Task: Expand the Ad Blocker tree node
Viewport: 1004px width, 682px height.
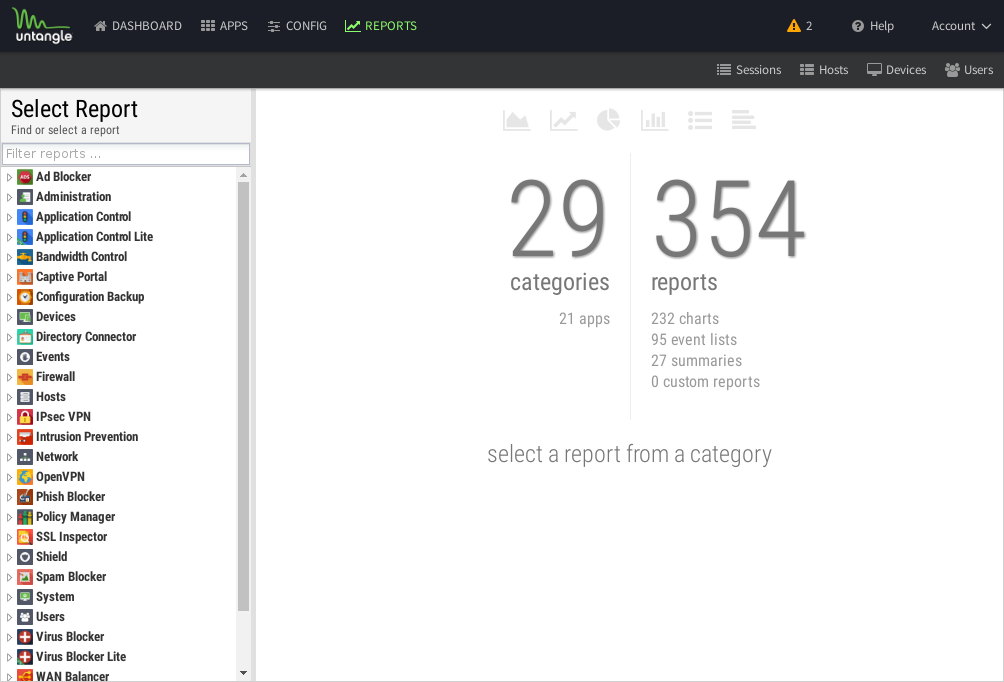Action: [x=9, y=177]
